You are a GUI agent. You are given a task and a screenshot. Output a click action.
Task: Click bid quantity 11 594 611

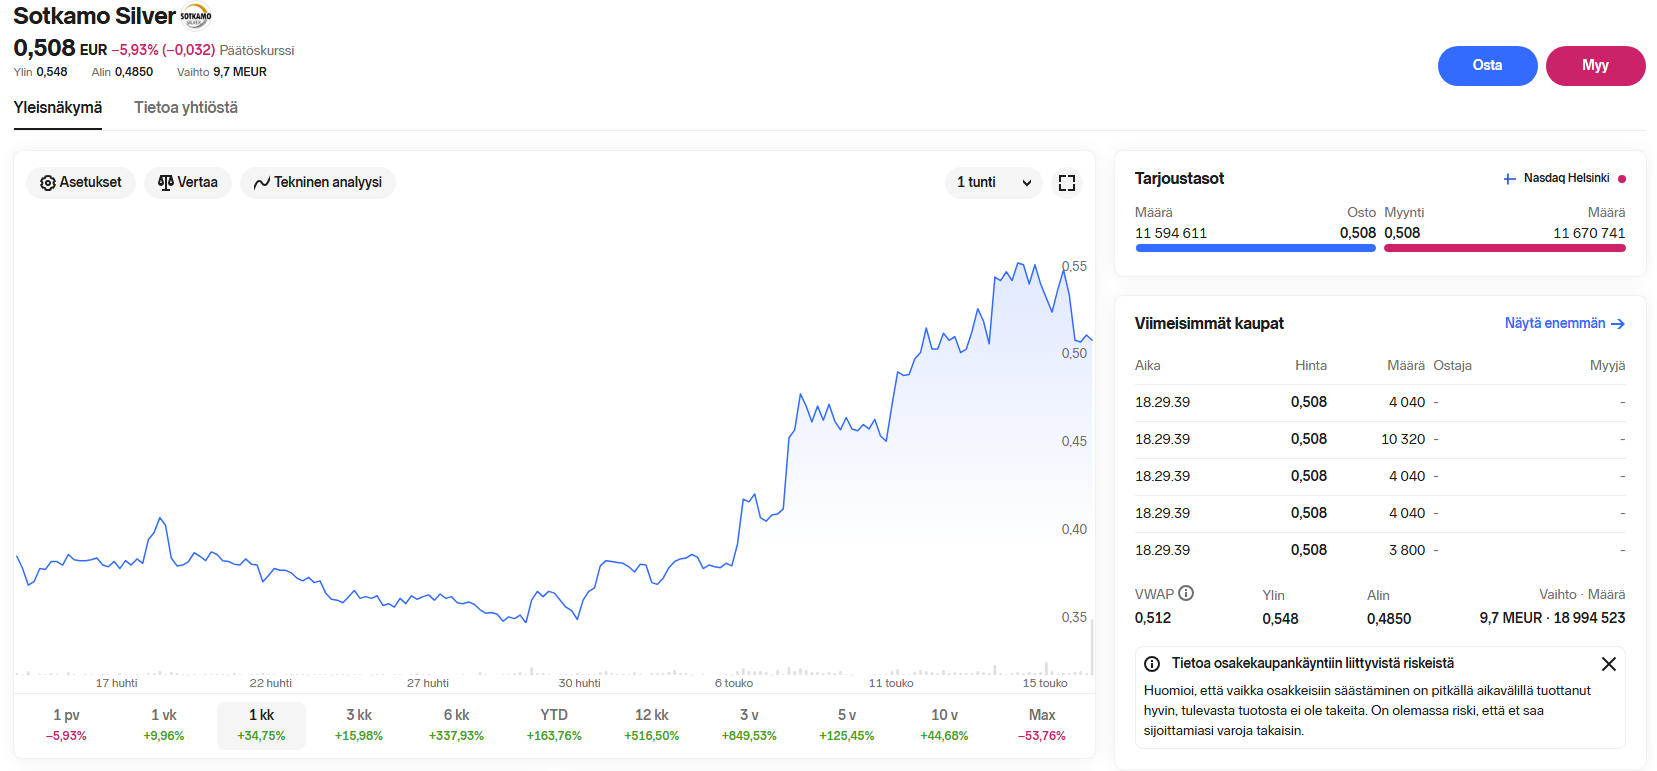[1171, 233]
